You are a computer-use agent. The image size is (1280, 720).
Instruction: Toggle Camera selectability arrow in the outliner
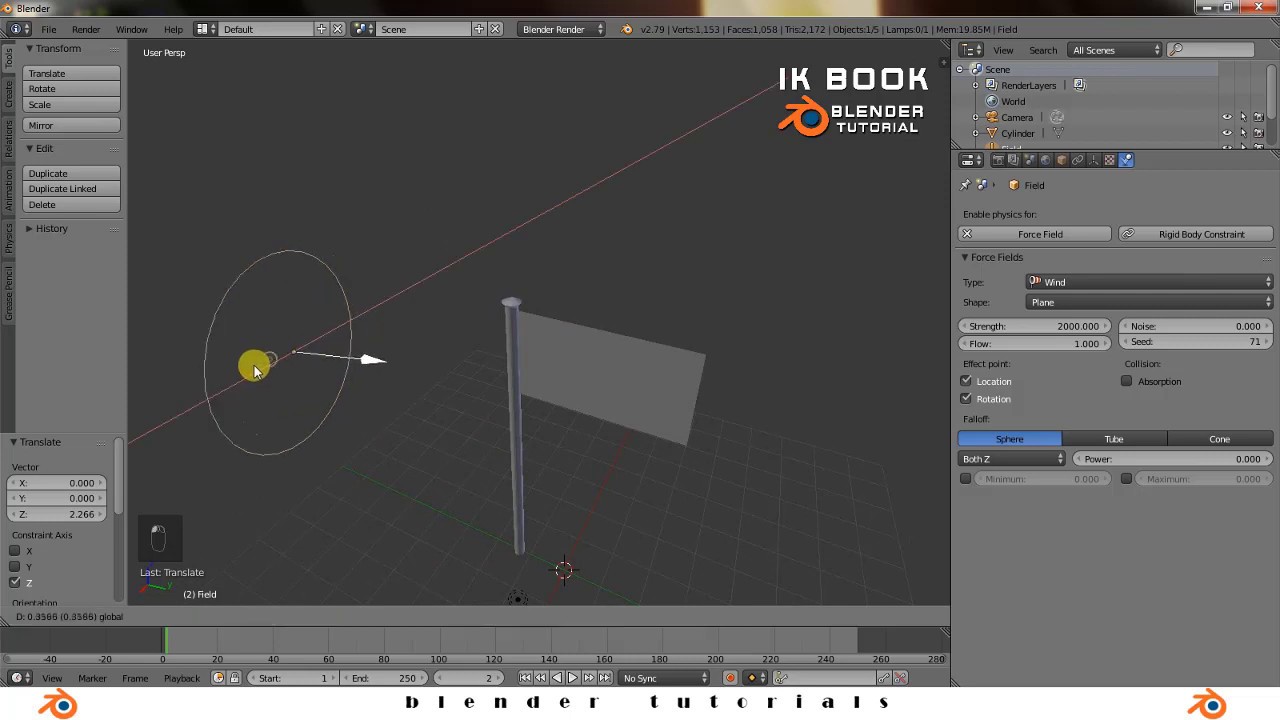1243,117
